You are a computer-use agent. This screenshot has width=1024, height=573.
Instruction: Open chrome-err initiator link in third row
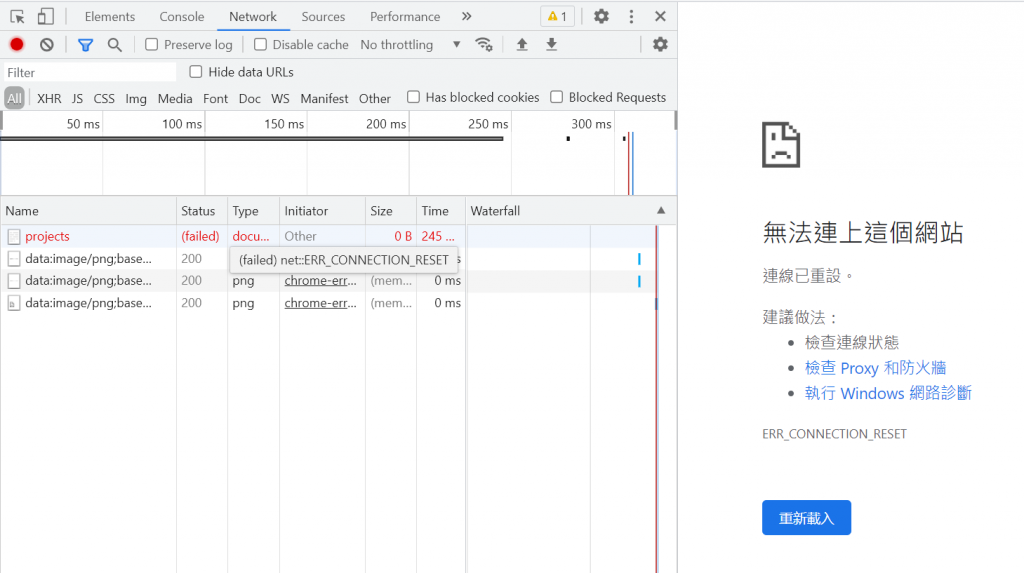click(x=321, y=280)
